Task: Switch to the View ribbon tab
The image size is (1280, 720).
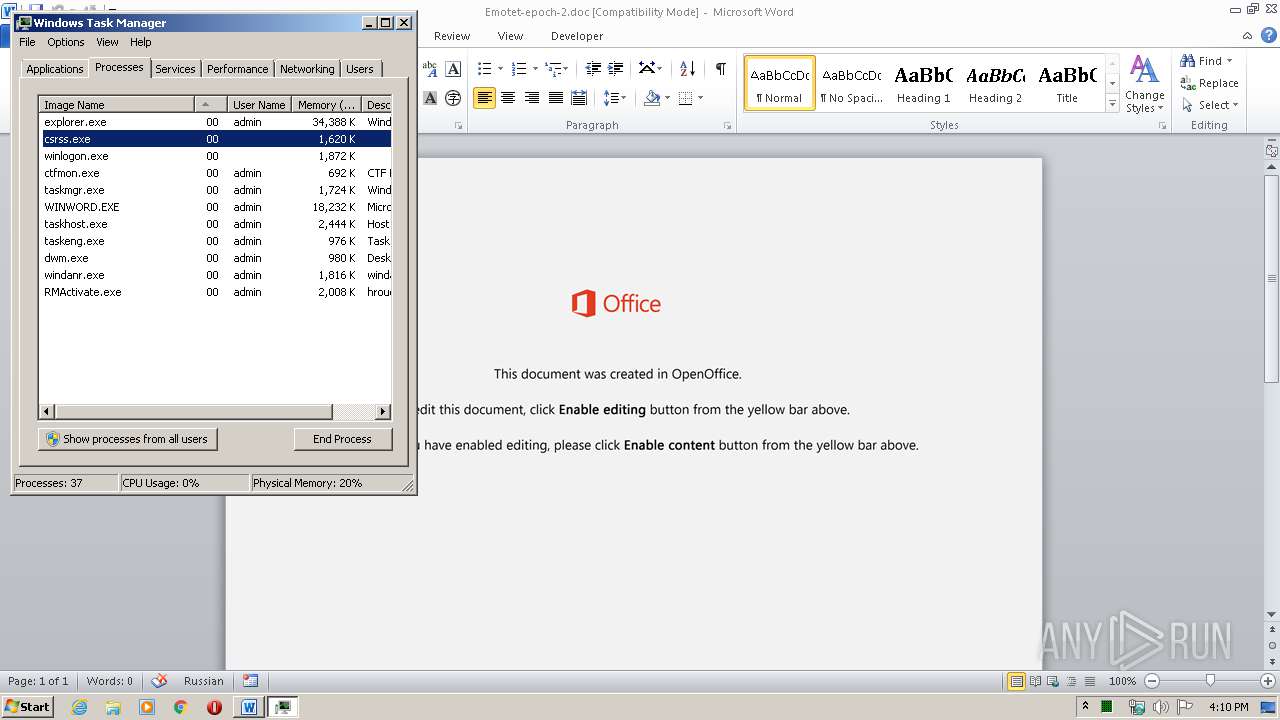Action: [x=510, y=36]
